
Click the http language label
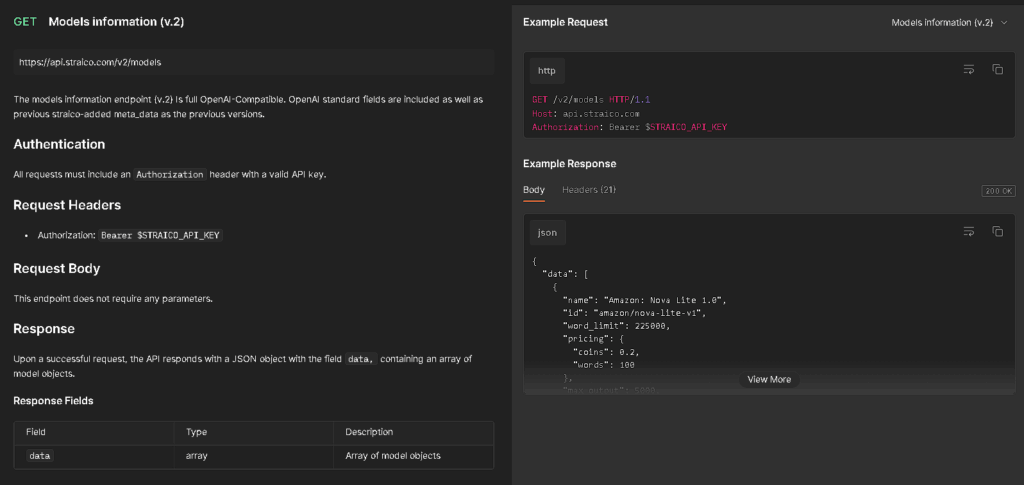pyautogui.click(x=547, y=70)
